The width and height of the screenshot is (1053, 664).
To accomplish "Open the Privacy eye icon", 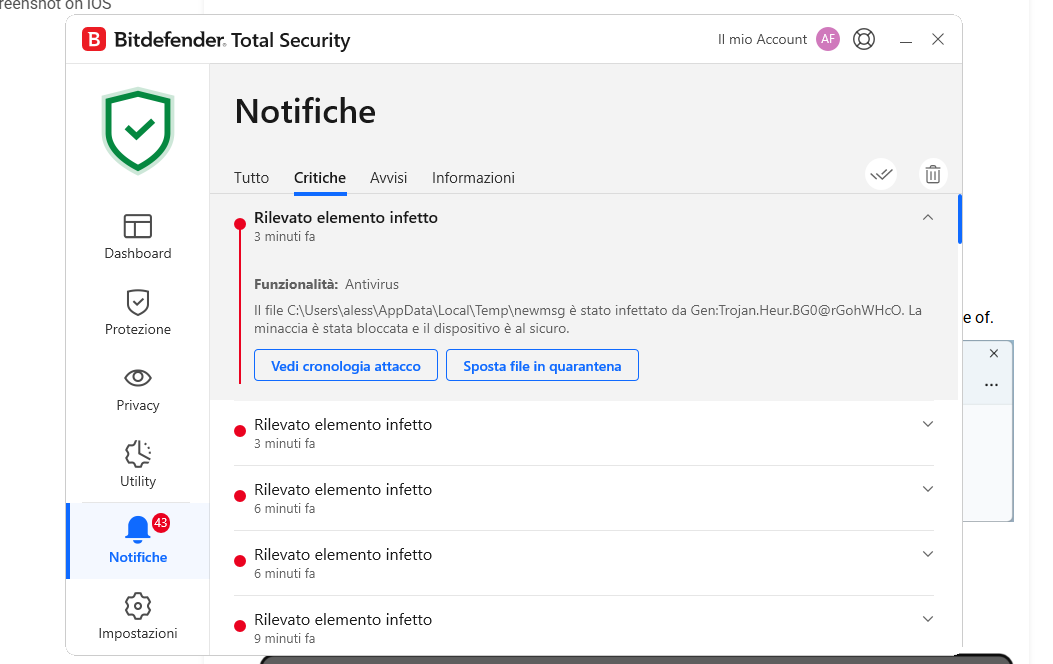I will coord(138,378).
